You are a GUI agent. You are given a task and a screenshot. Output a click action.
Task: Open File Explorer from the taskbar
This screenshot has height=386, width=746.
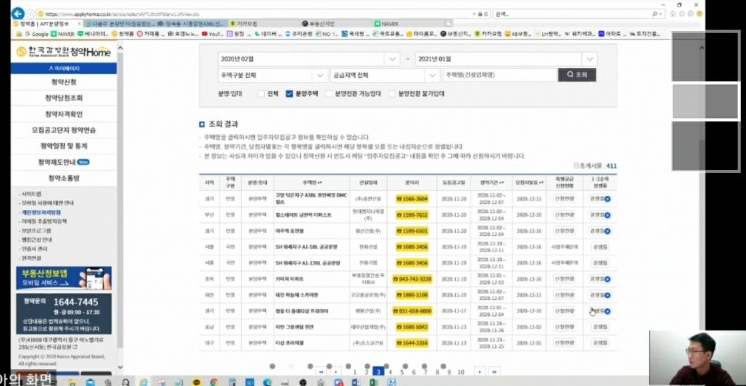coord(73,382)
